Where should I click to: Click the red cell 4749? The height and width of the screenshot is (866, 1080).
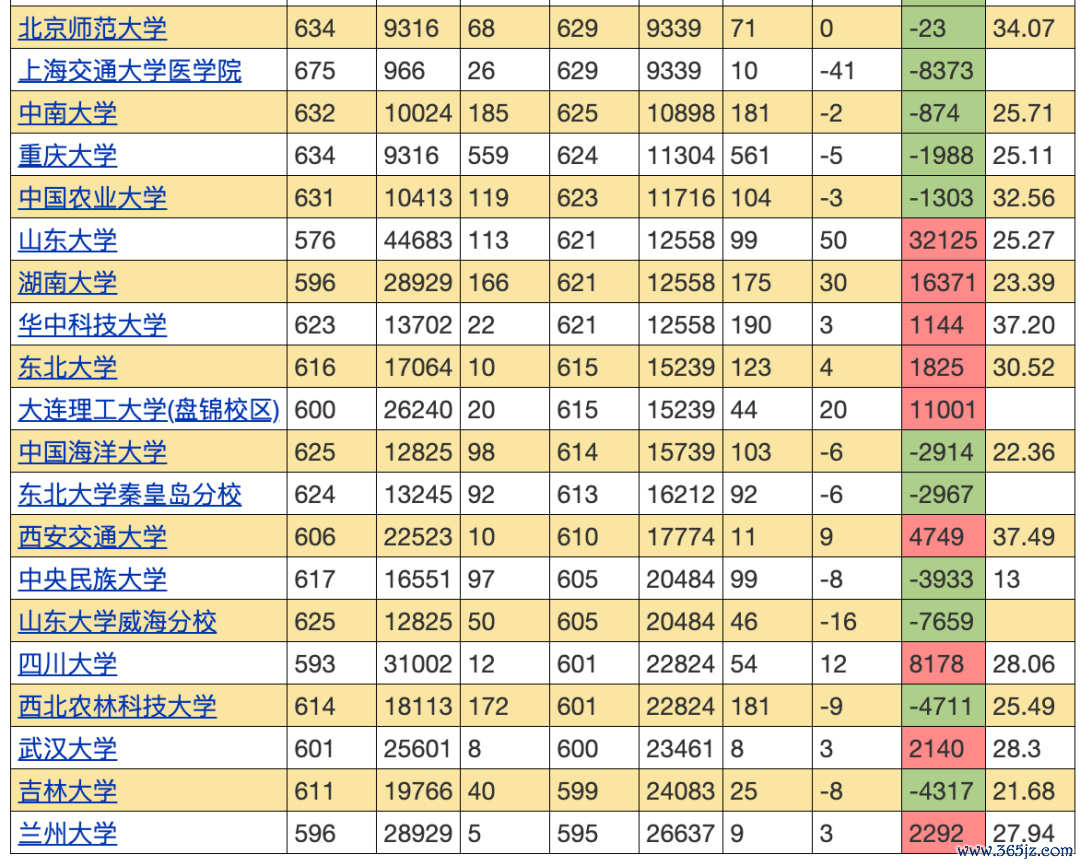click(943, 537)
